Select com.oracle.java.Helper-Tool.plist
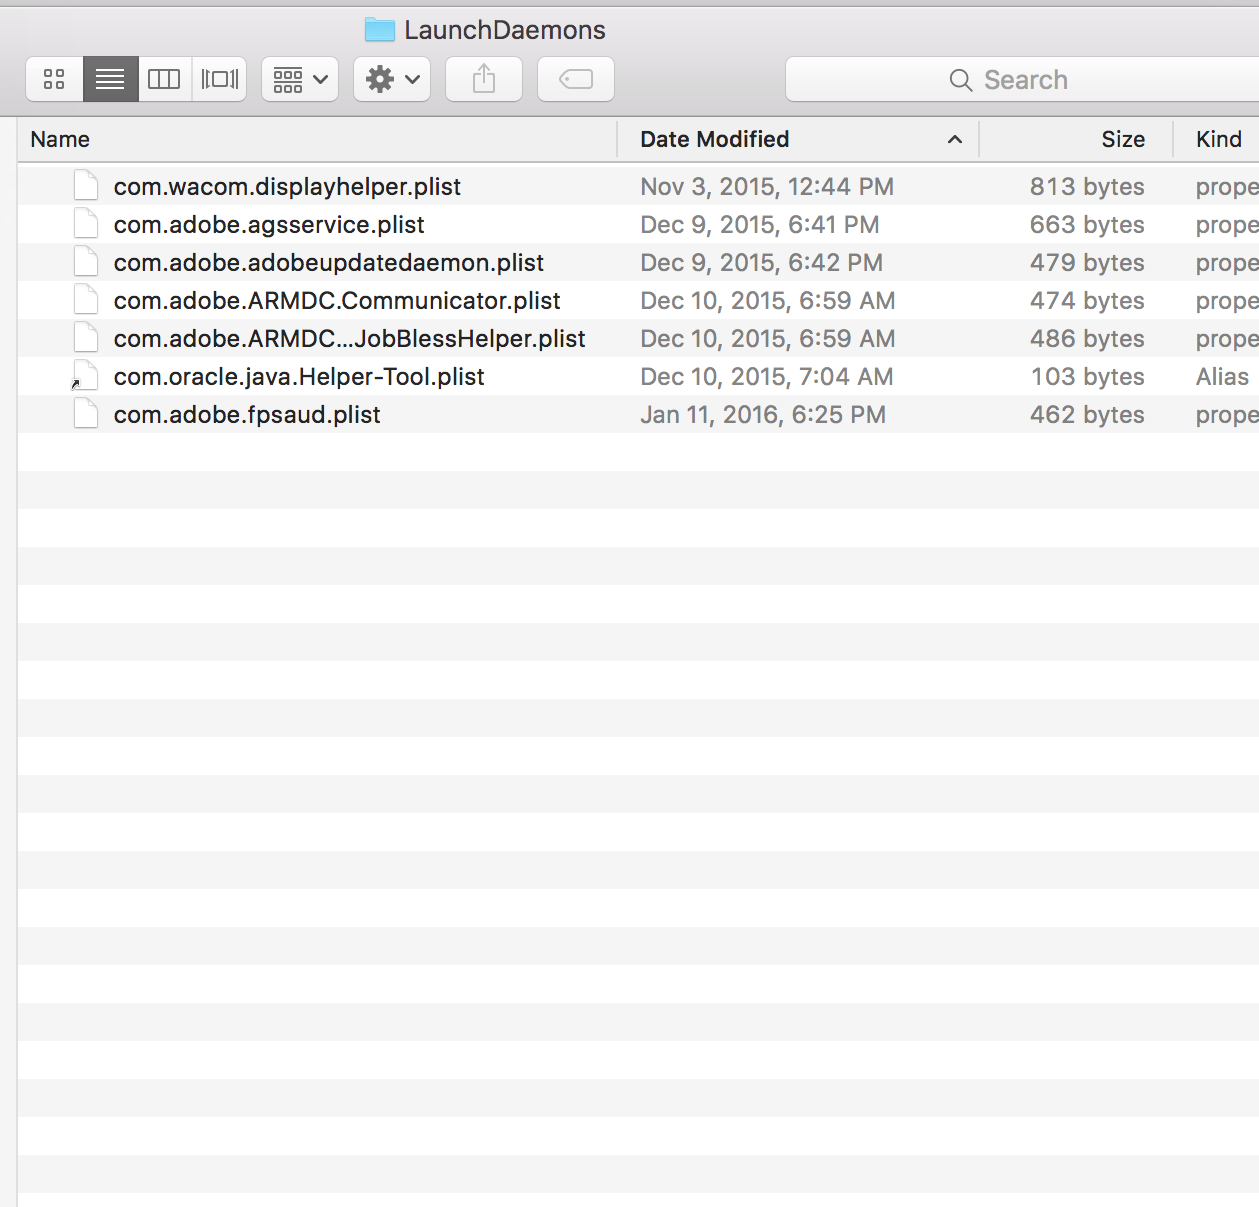This screenshot has width=1259, height=1207. coord(638,376)
